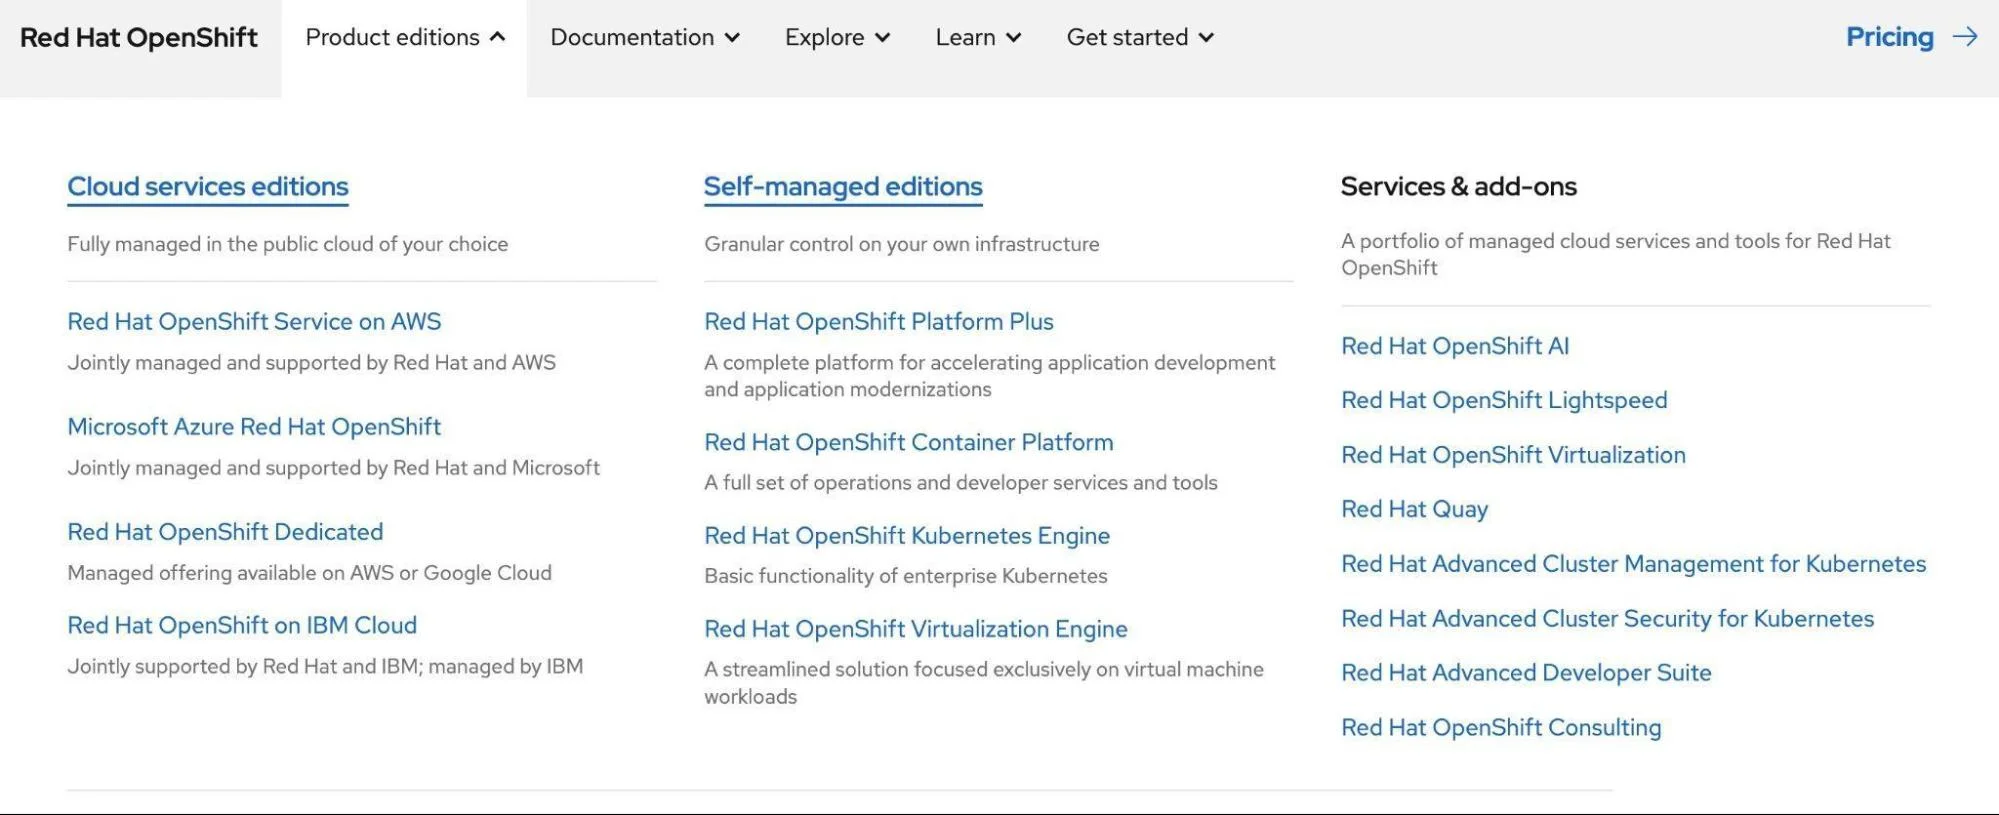Click 'A full set of operations and developer services' text

[x=961, y=483]
